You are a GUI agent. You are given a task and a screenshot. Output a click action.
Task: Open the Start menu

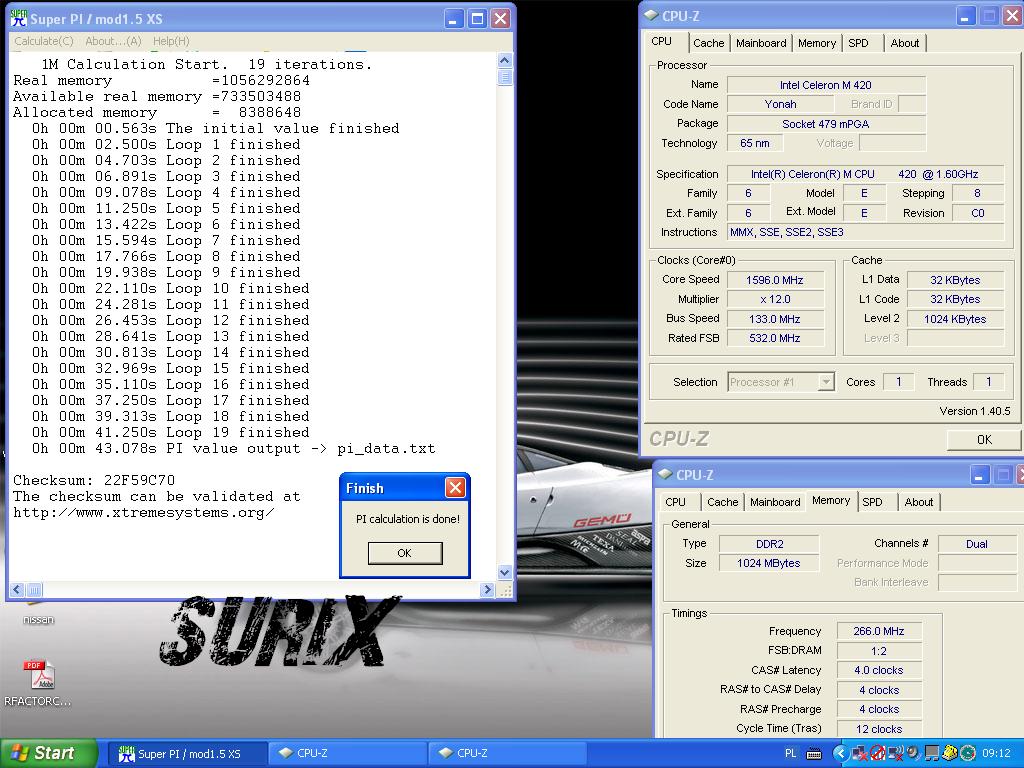(48, 753)
